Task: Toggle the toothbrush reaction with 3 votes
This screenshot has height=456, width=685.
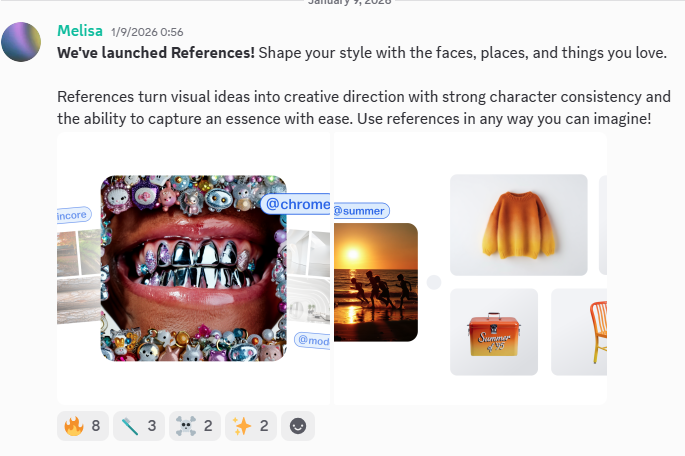Action: tap(139, 425)
